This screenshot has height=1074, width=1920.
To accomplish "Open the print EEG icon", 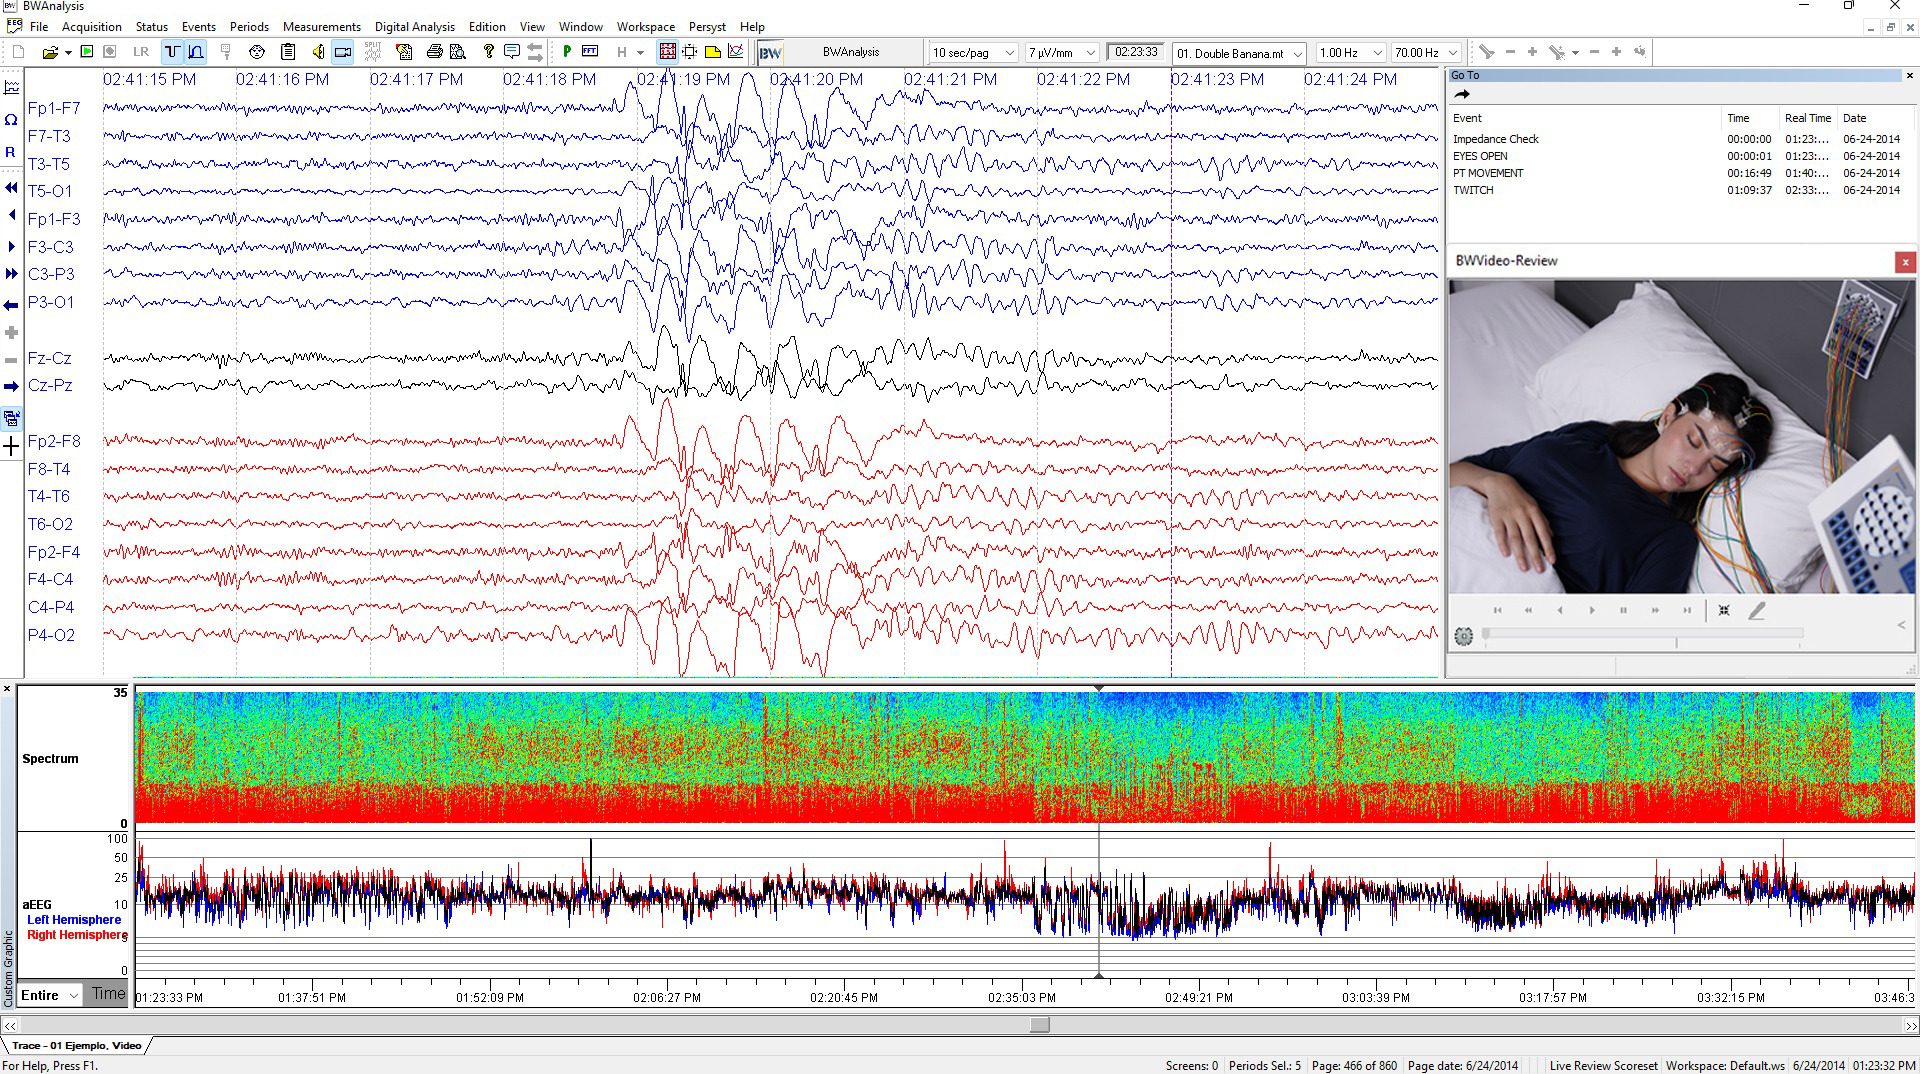I will [x=433, y=52].
